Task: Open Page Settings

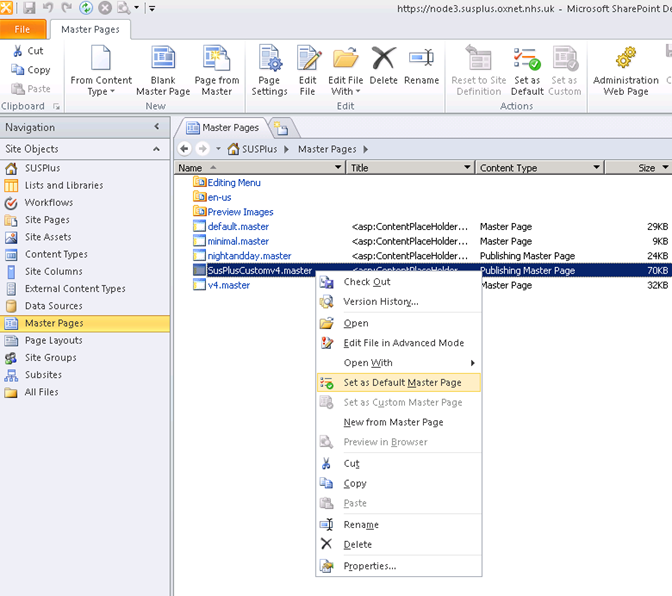Action: [270, 71]
